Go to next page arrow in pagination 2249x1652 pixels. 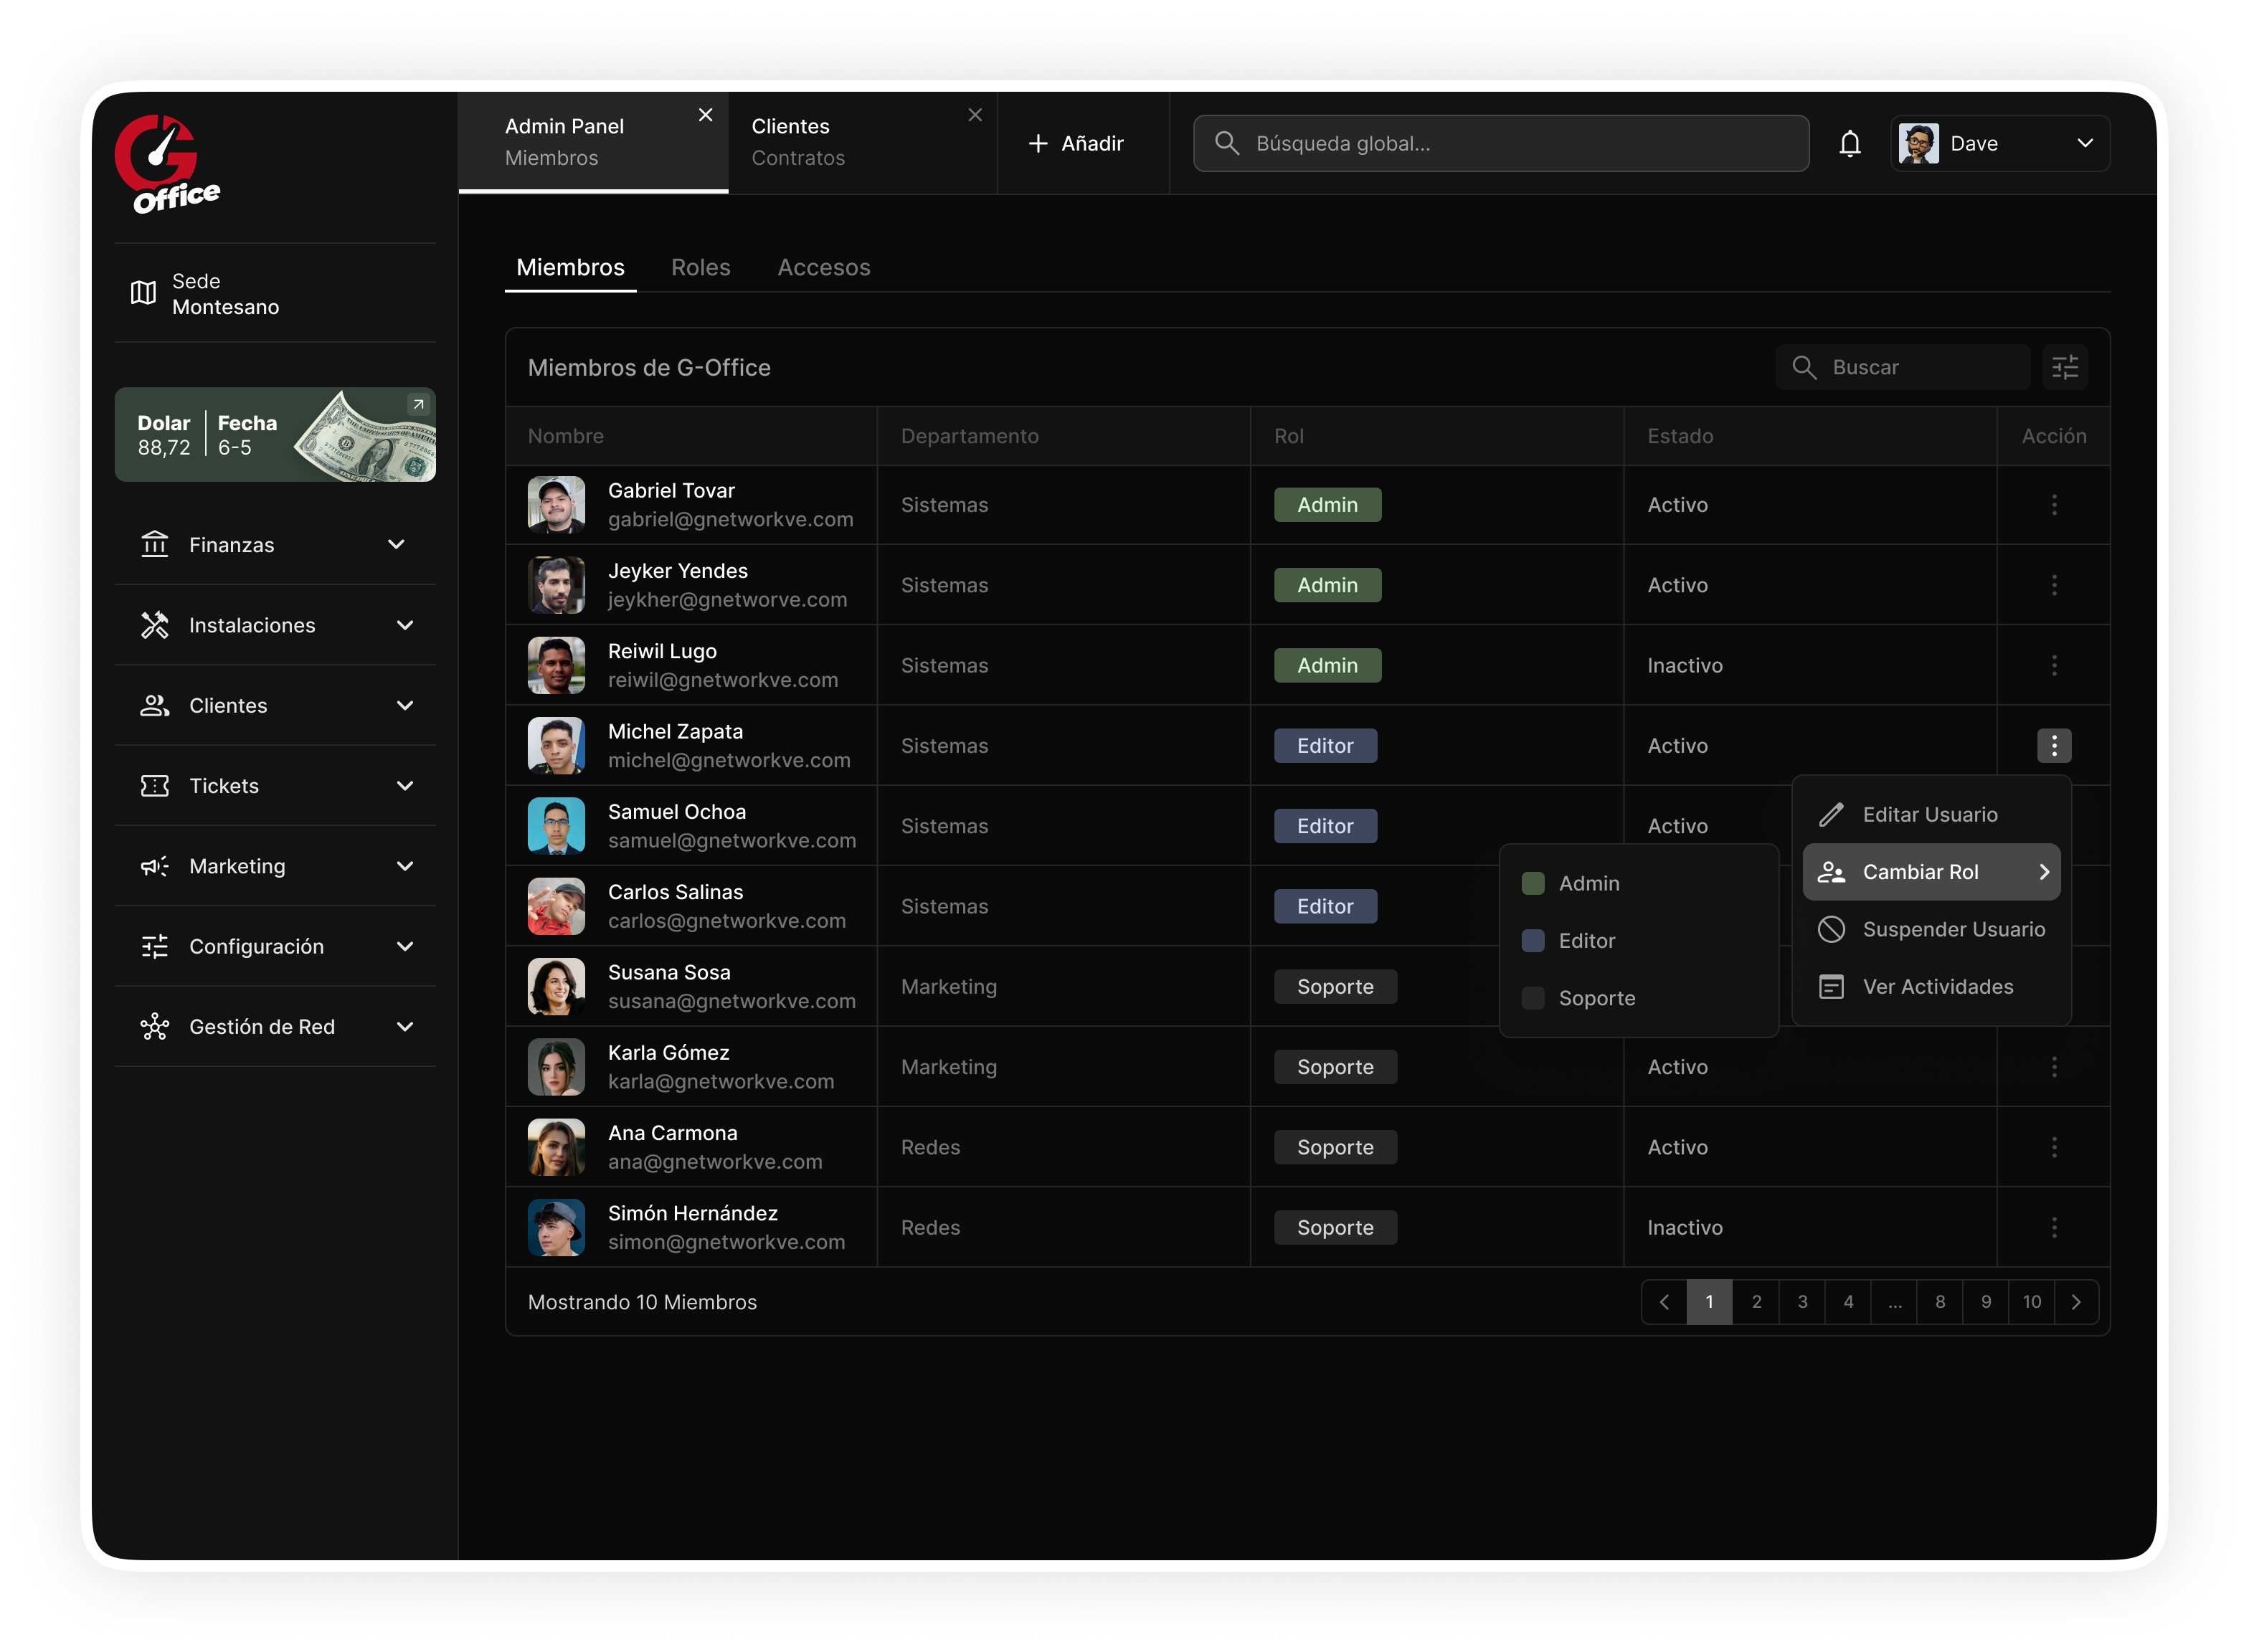(x=2076, y=1302)
